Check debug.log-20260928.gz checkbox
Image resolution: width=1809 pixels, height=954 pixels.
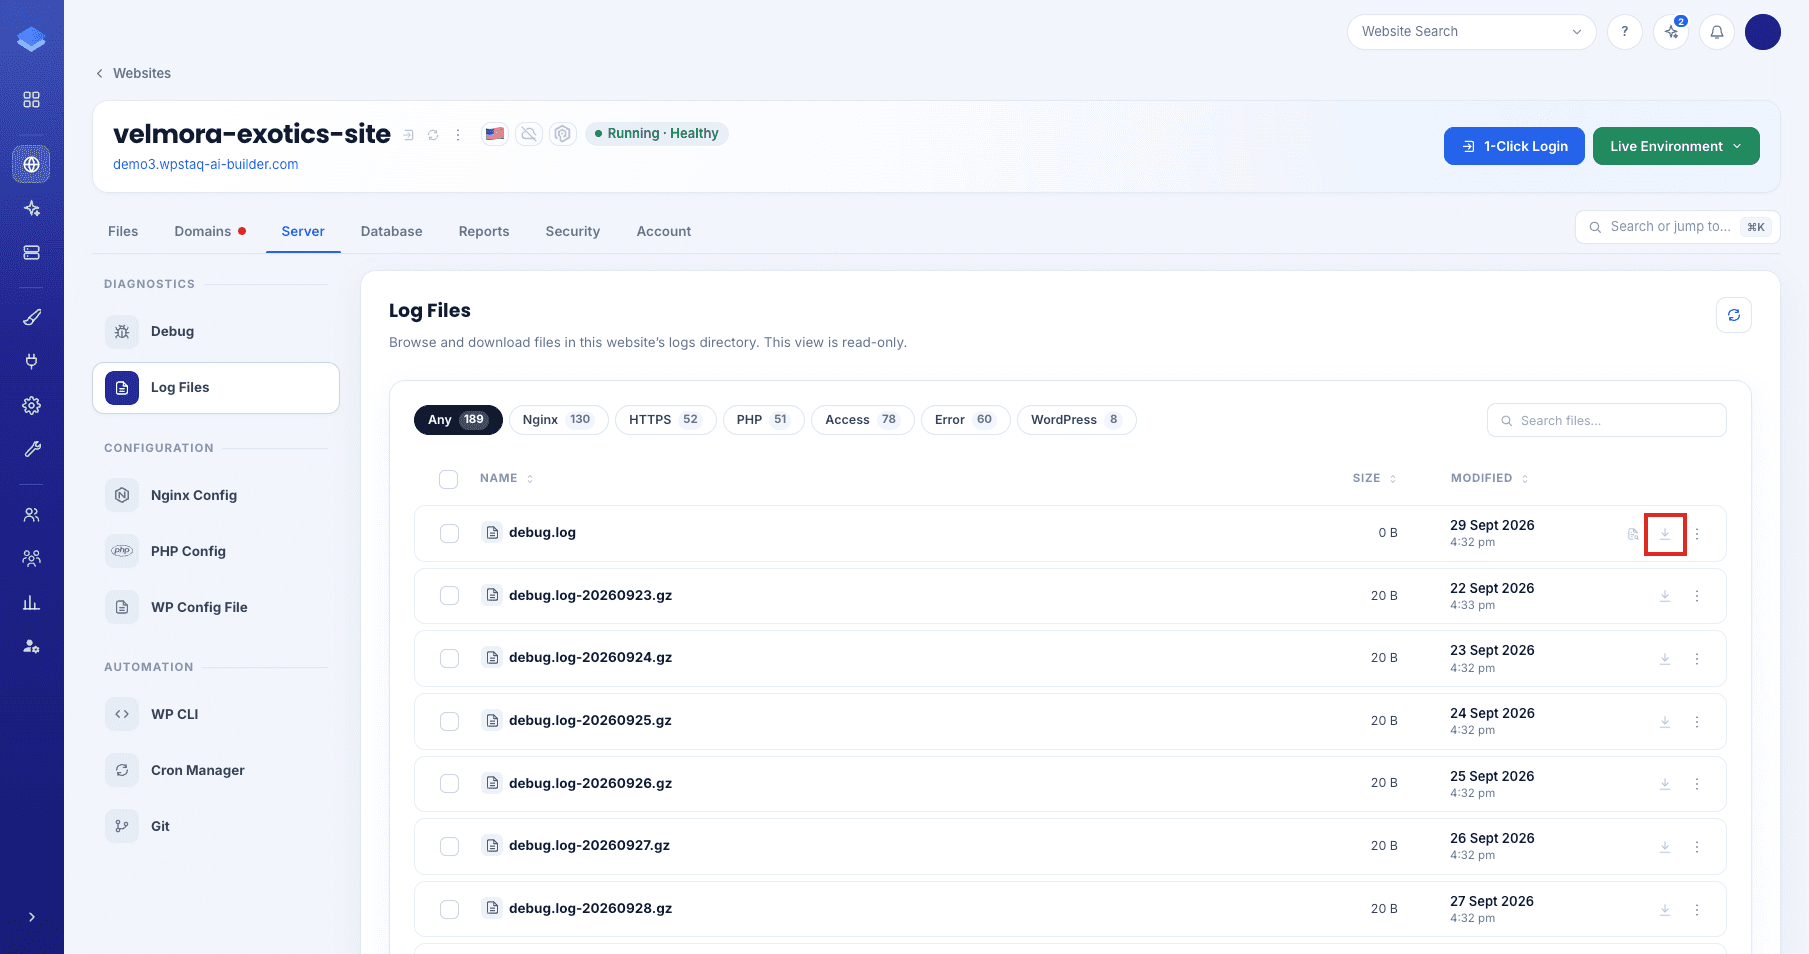450,909
